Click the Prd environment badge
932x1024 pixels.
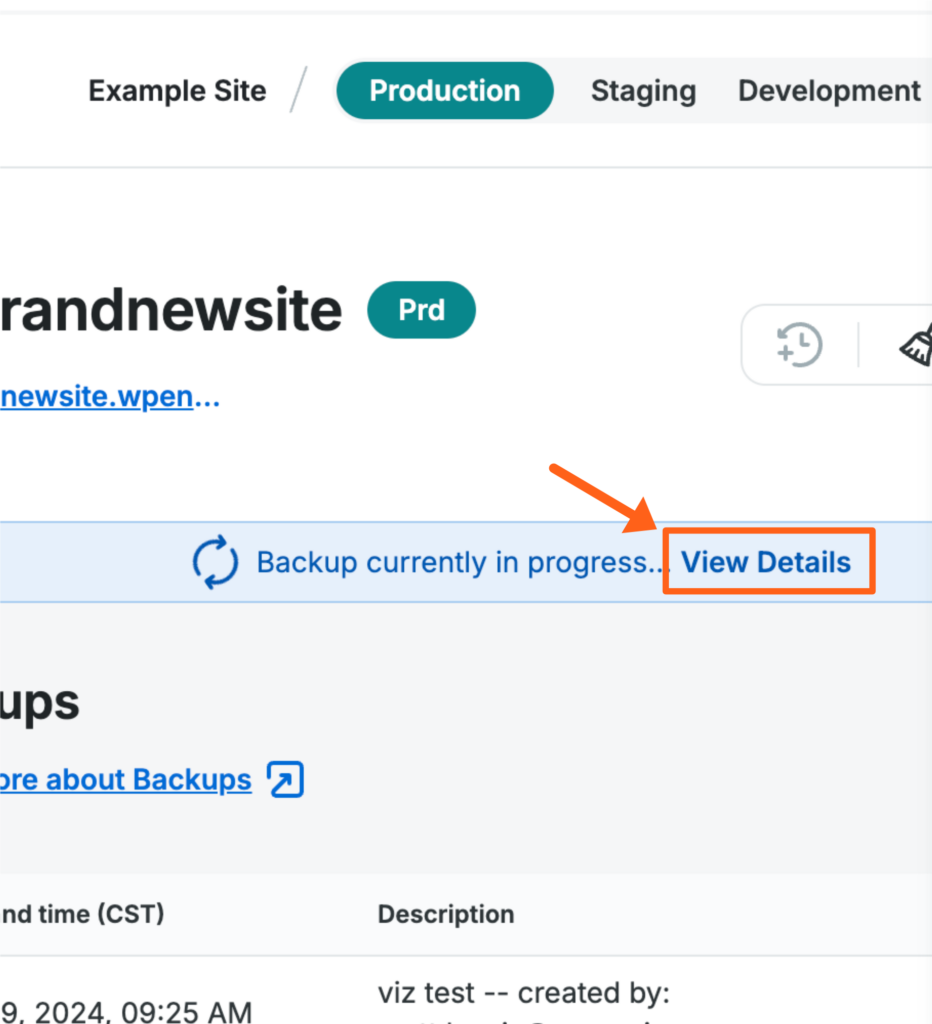point(421,310)
